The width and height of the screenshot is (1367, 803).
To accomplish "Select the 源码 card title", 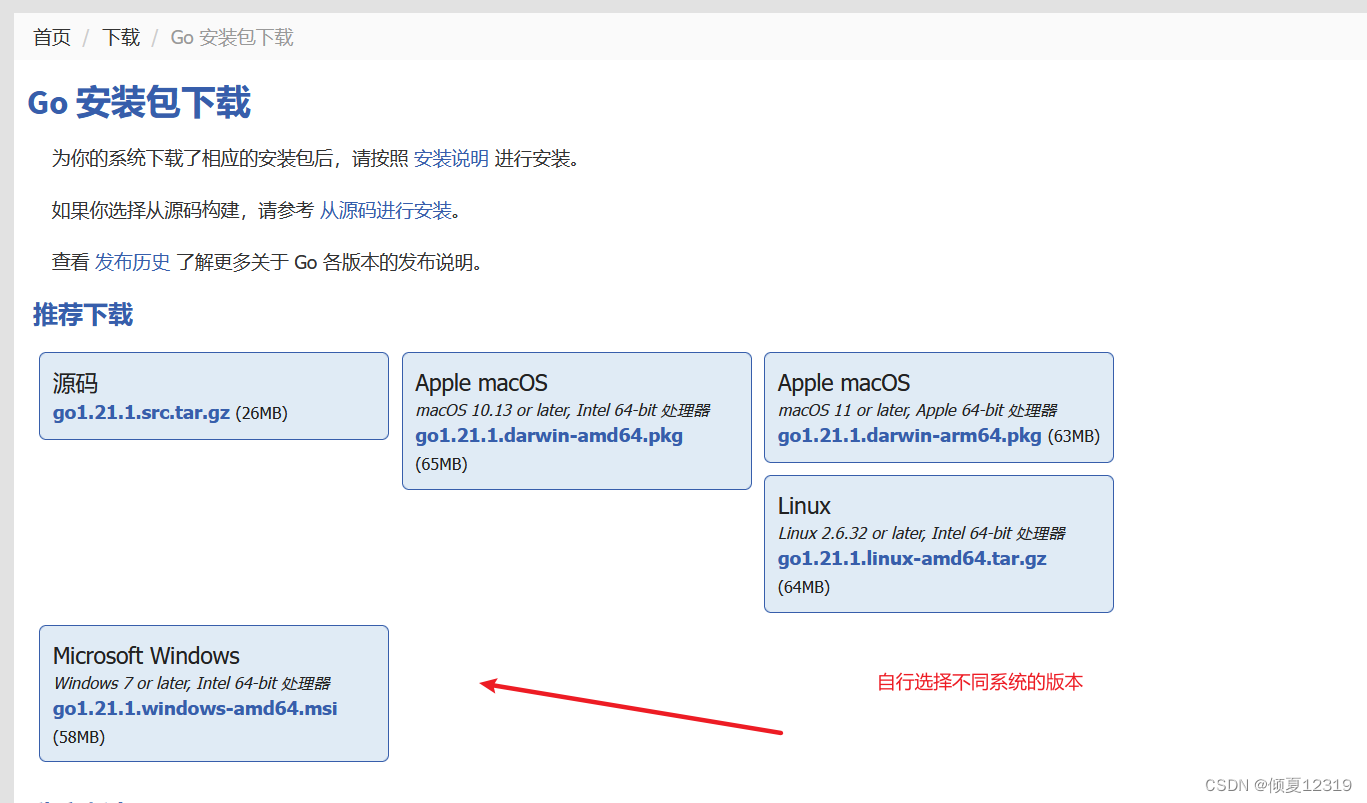I will tap(75, 383).
